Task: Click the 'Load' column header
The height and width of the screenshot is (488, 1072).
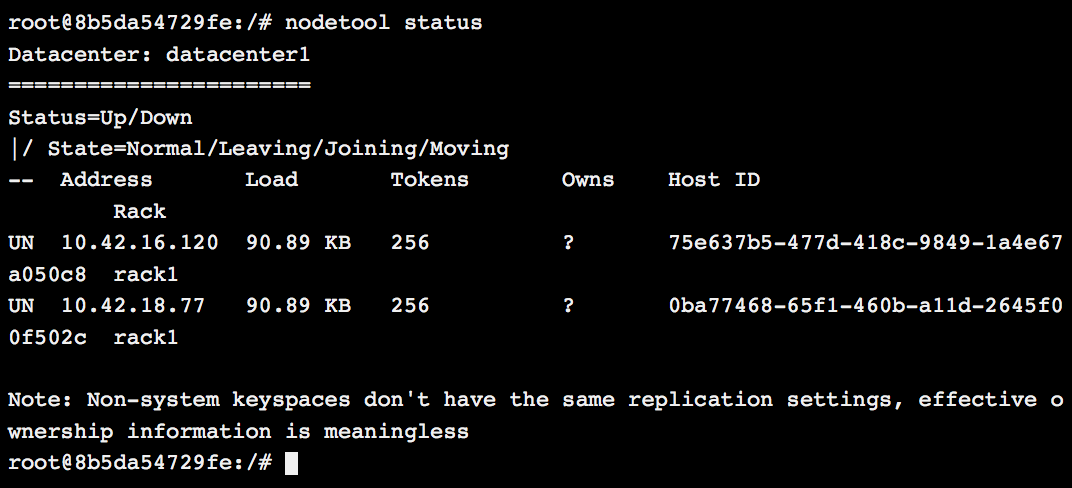Action: (x=271, y=180)
